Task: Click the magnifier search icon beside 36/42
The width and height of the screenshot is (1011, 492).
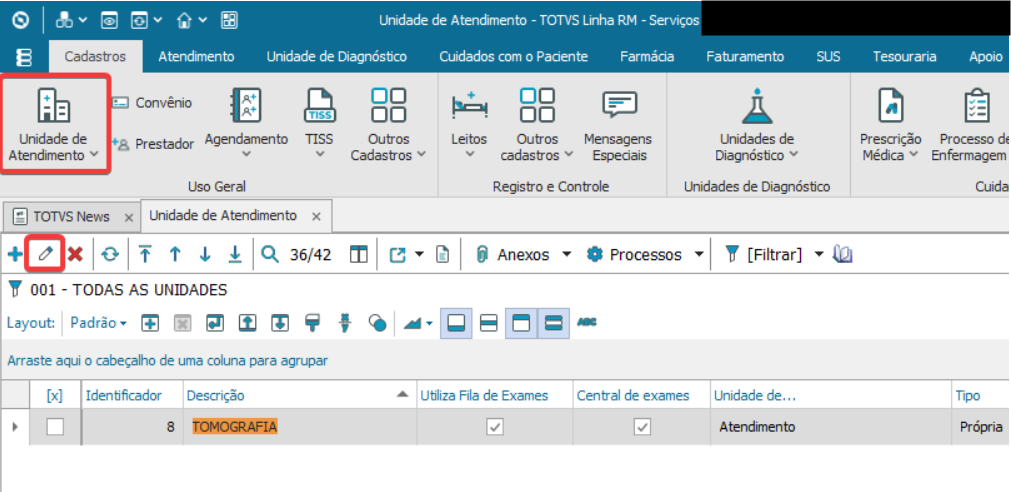Action: pyautogui.click(x=270, y=255)
